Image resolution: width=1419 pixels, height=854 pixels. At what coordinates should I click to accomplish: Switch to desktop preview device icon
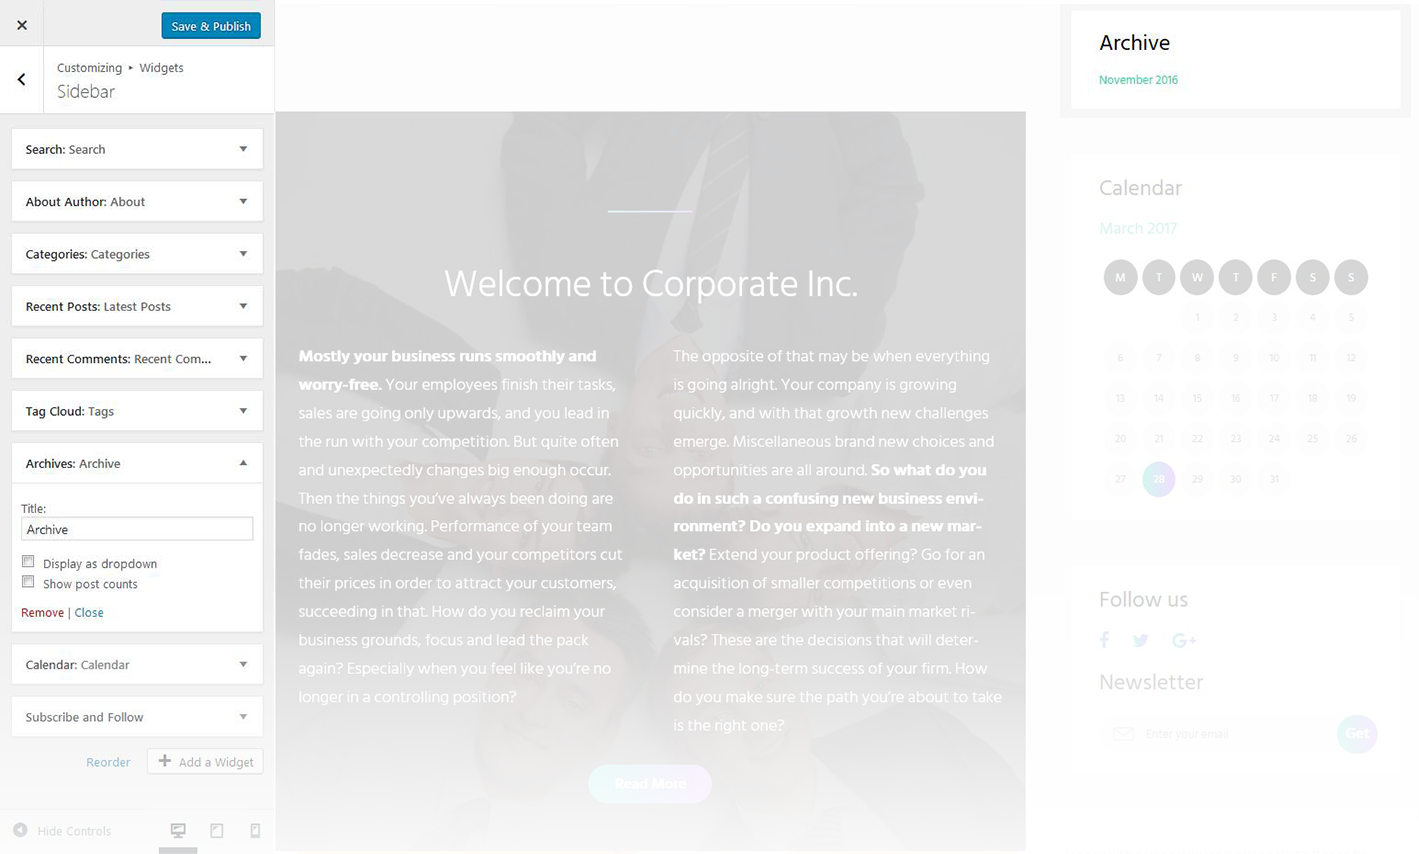click(178, 830)
